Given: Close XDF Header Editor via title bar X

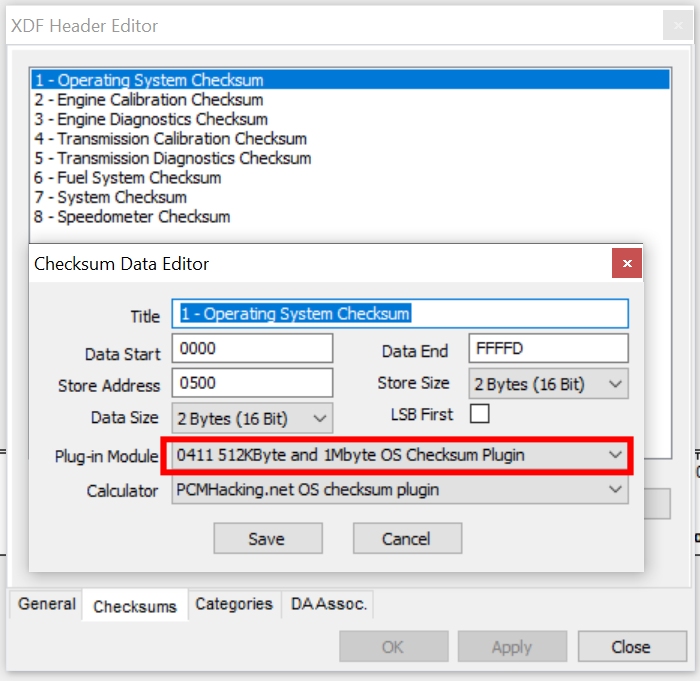Looking at the screenshot, I should (678, 25).
